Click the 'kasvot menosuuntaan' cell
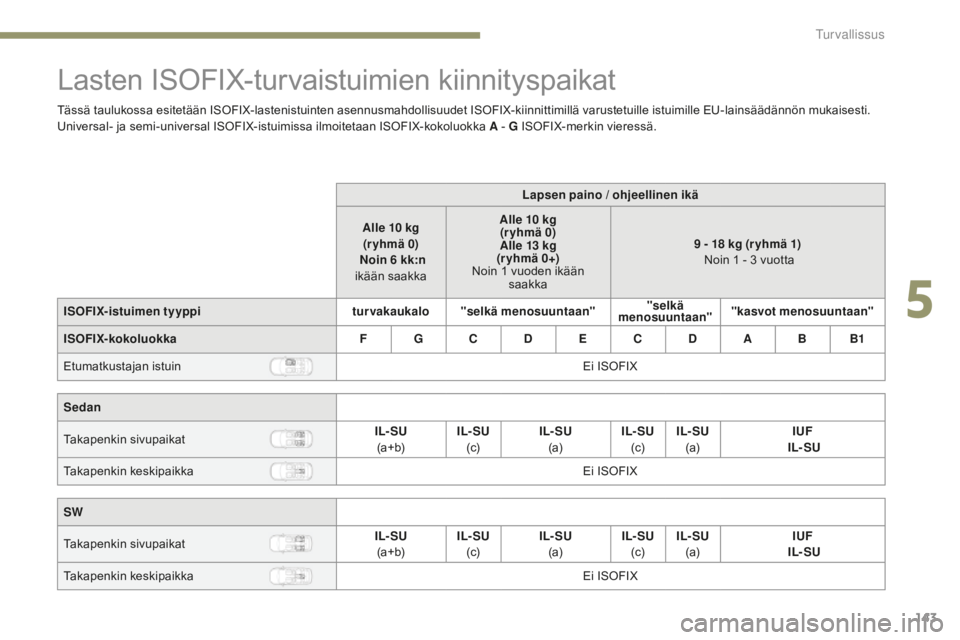The image size is (960, 640). [x=803, y=312]
